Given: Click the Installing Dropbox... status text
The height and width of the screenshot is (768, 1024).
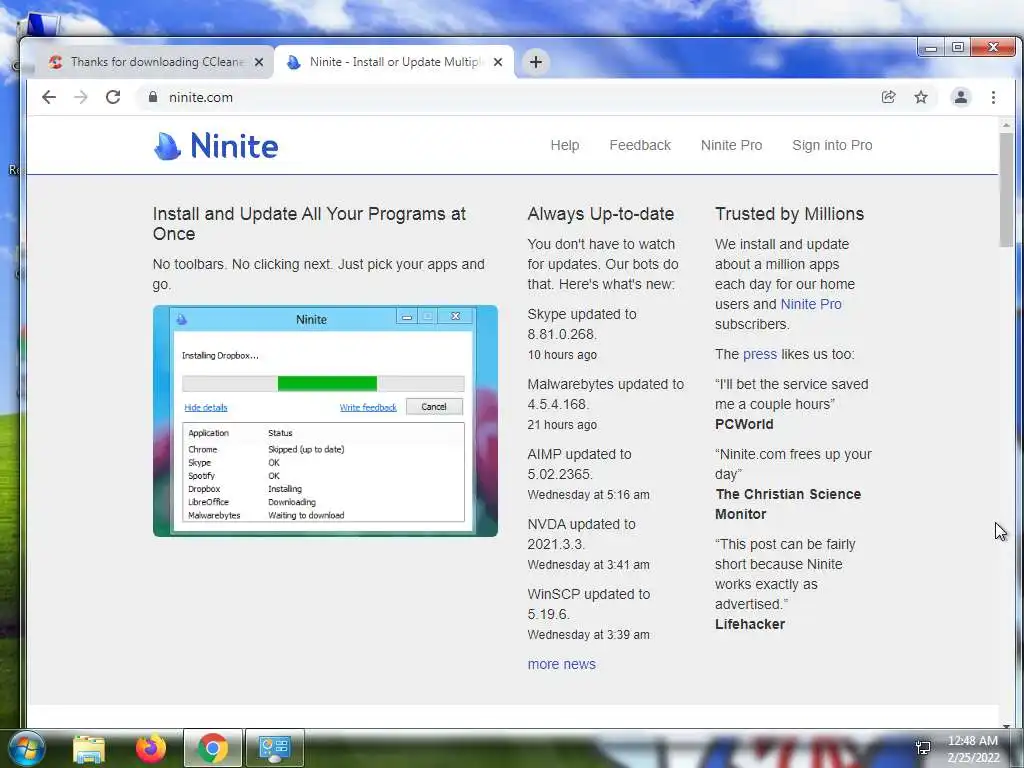Looking at the screenshot, I should 220,356.
